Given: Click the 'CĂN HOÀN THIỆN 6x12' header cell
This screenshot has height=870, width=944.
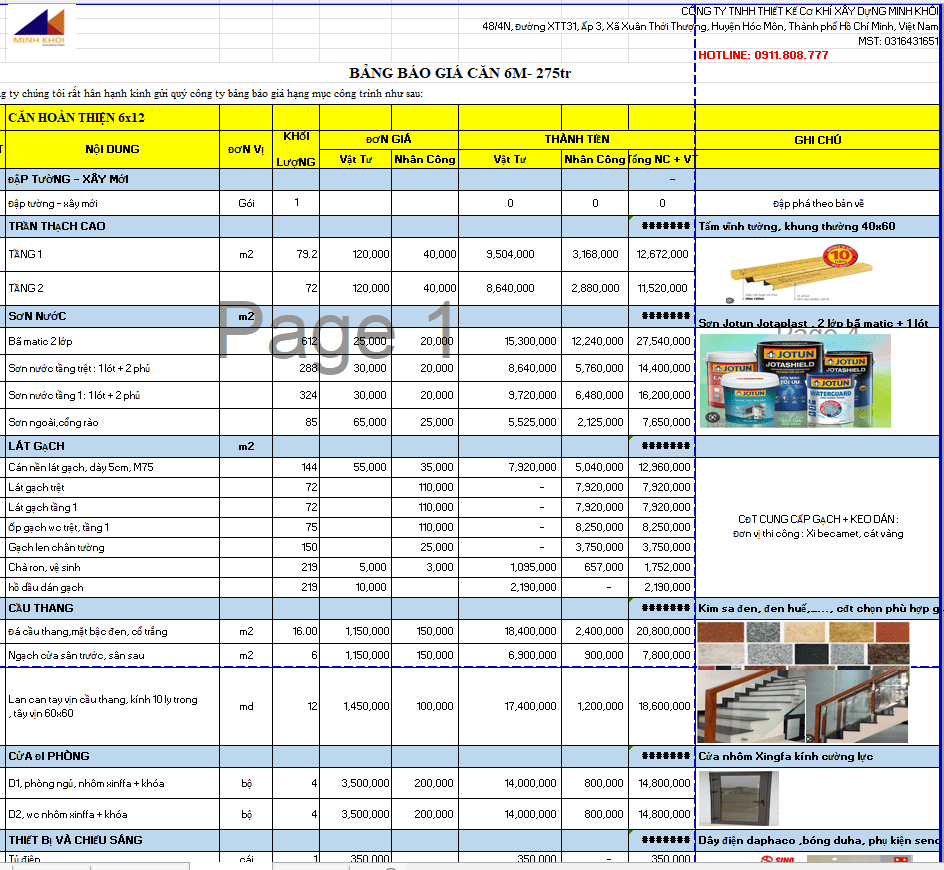Looking at the screenshot, I should (113, 117).
